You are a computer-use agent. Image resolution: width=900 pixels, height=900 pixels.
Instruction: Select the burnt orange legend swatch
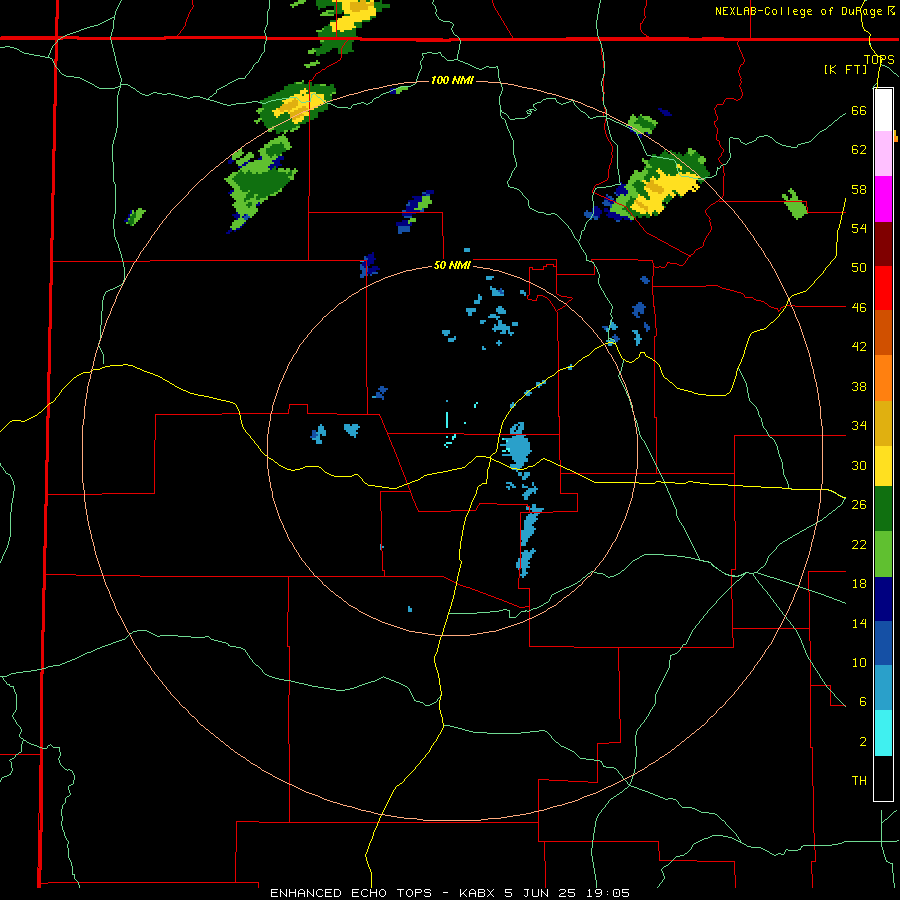click(x=883, y=333)
